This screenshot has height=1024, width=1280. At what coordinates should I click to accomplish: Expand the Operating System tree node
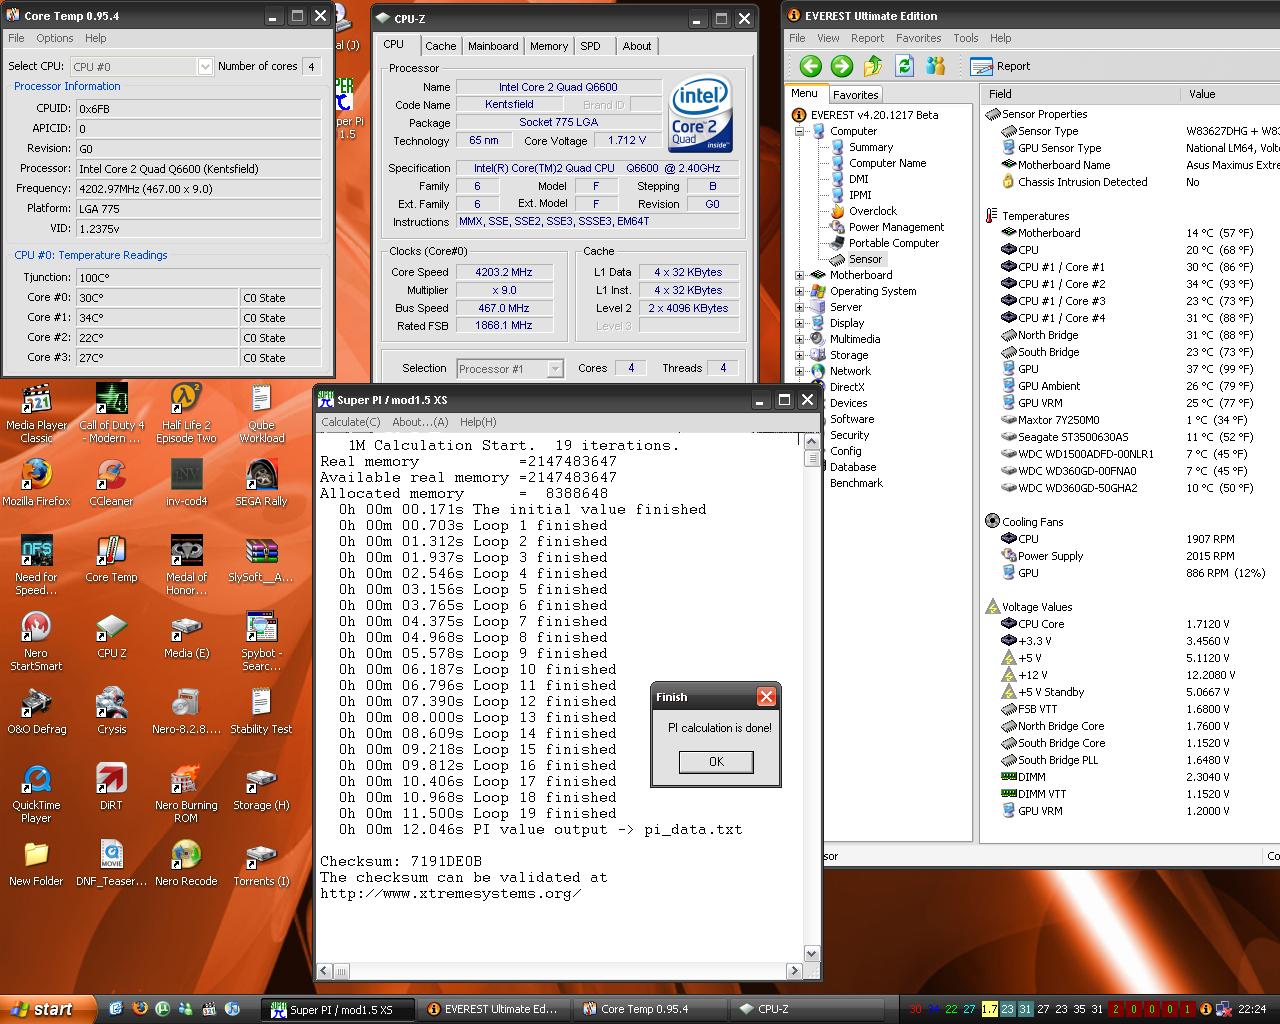[x=800, y=291]
